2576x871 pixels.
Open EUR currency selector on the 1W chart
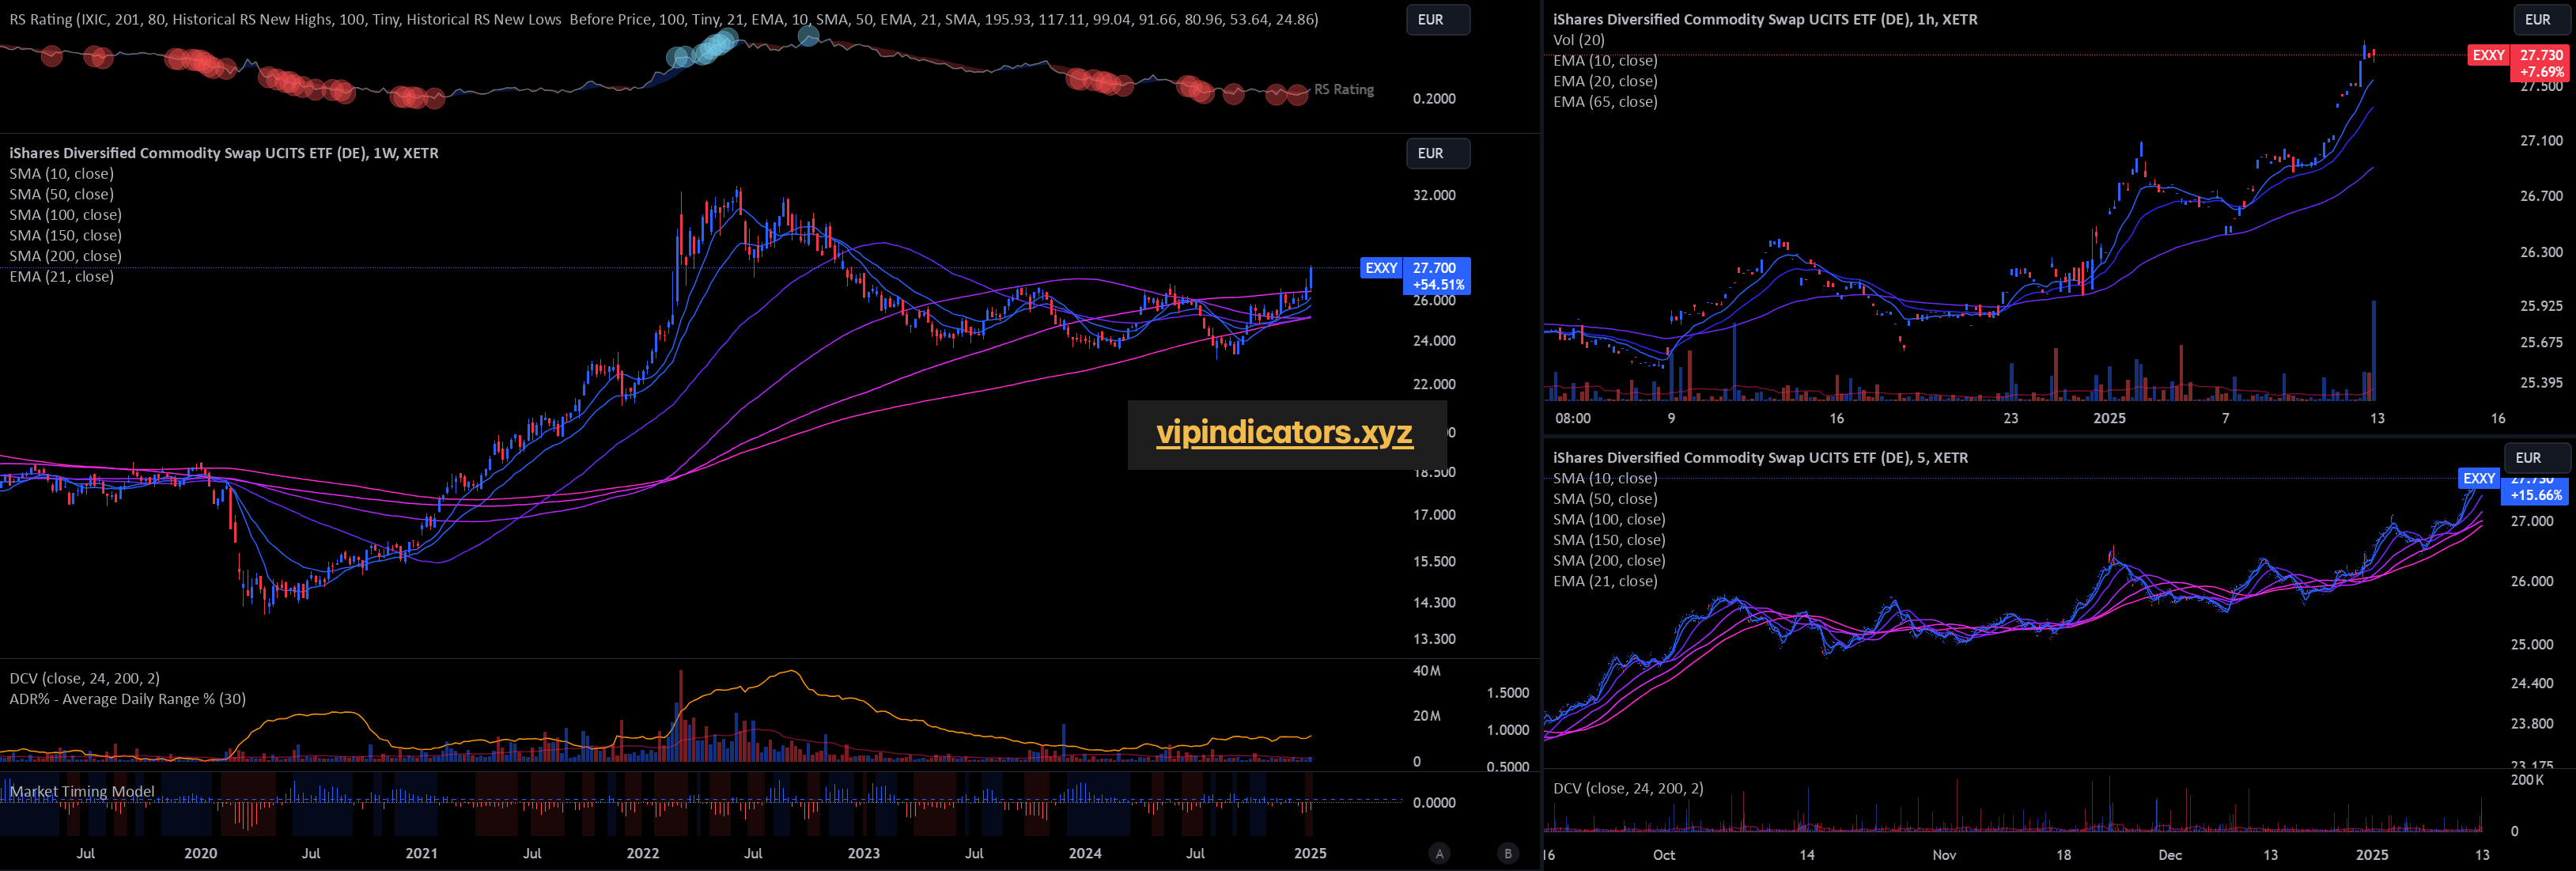pyautogui.click(x=1437, y=153)
